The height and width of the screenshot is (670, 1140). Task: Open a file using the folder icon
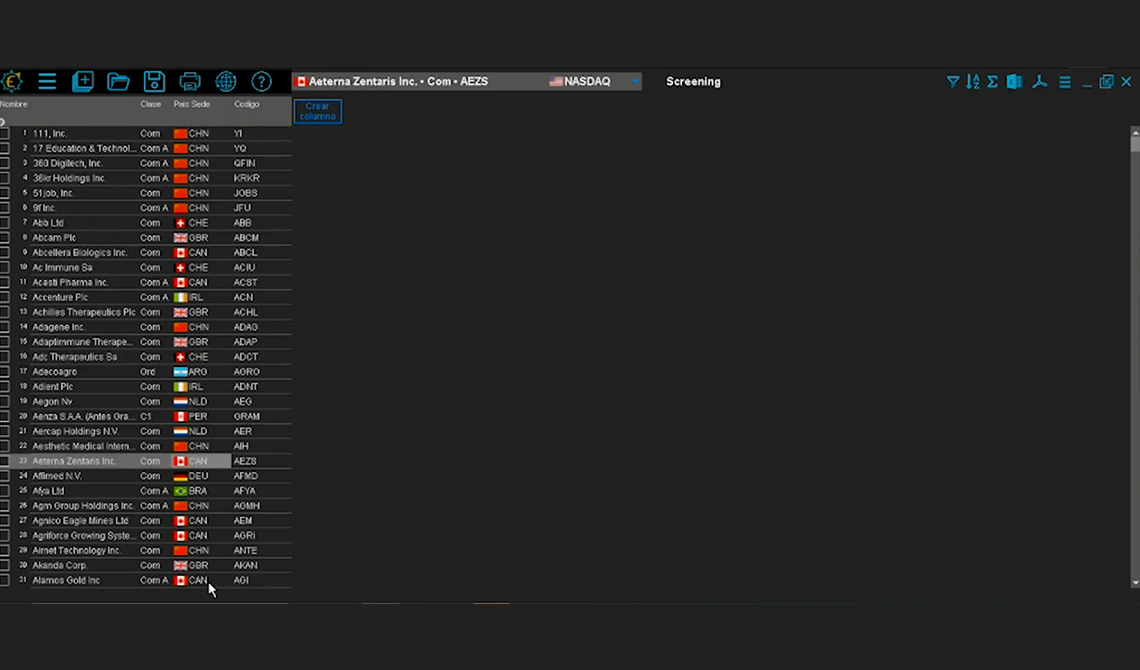click(x=119, y=81)
